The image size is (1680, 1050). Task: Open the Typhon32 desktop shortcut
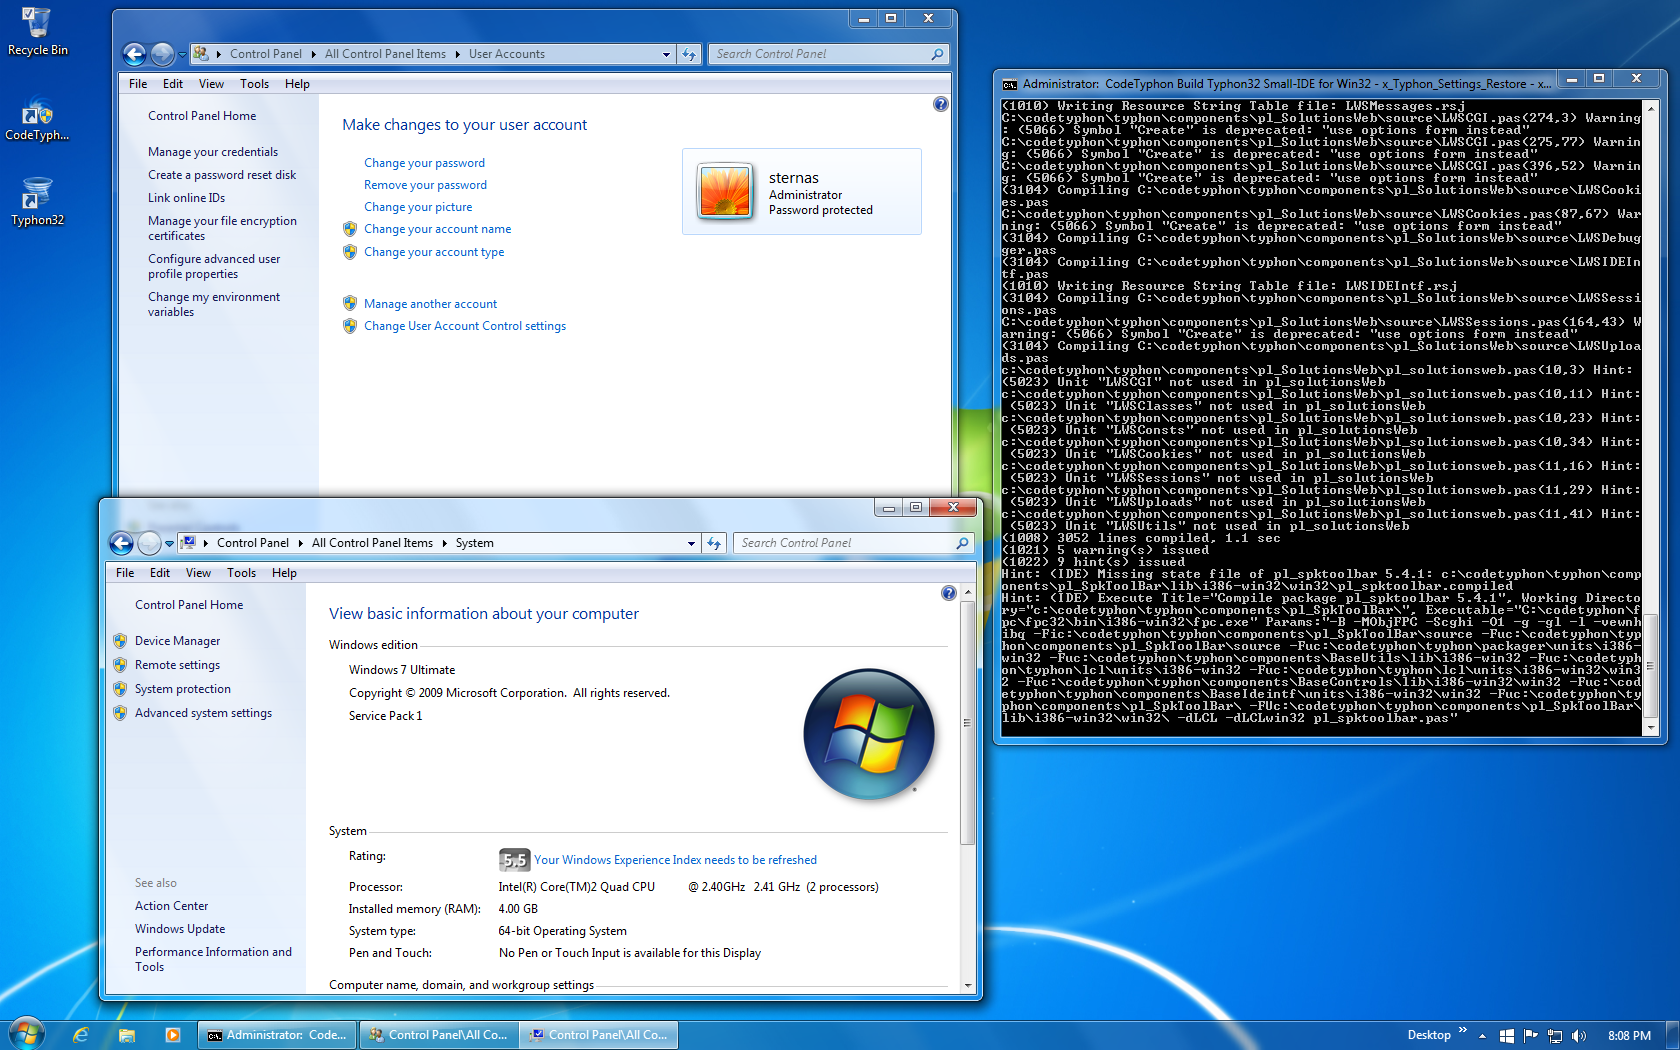(x=37, y=202)
